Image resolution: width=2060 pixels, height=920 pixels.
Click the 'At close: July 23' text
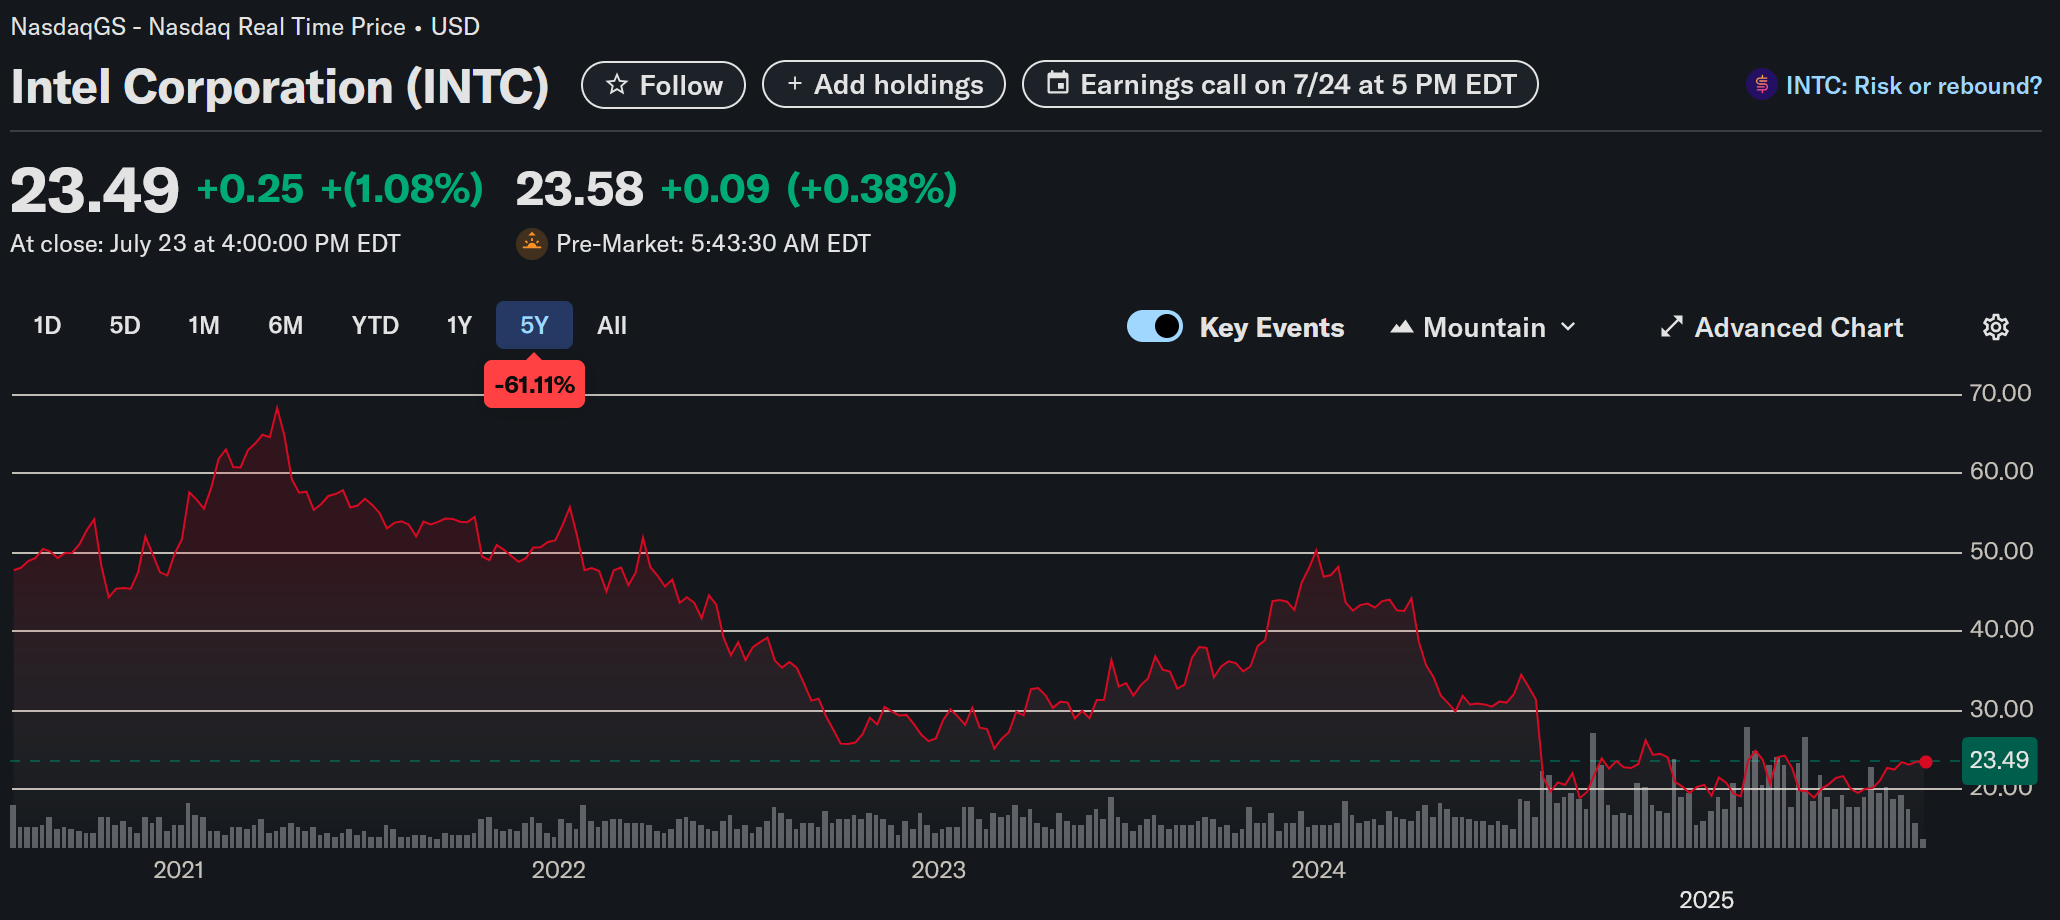(205, 244)
